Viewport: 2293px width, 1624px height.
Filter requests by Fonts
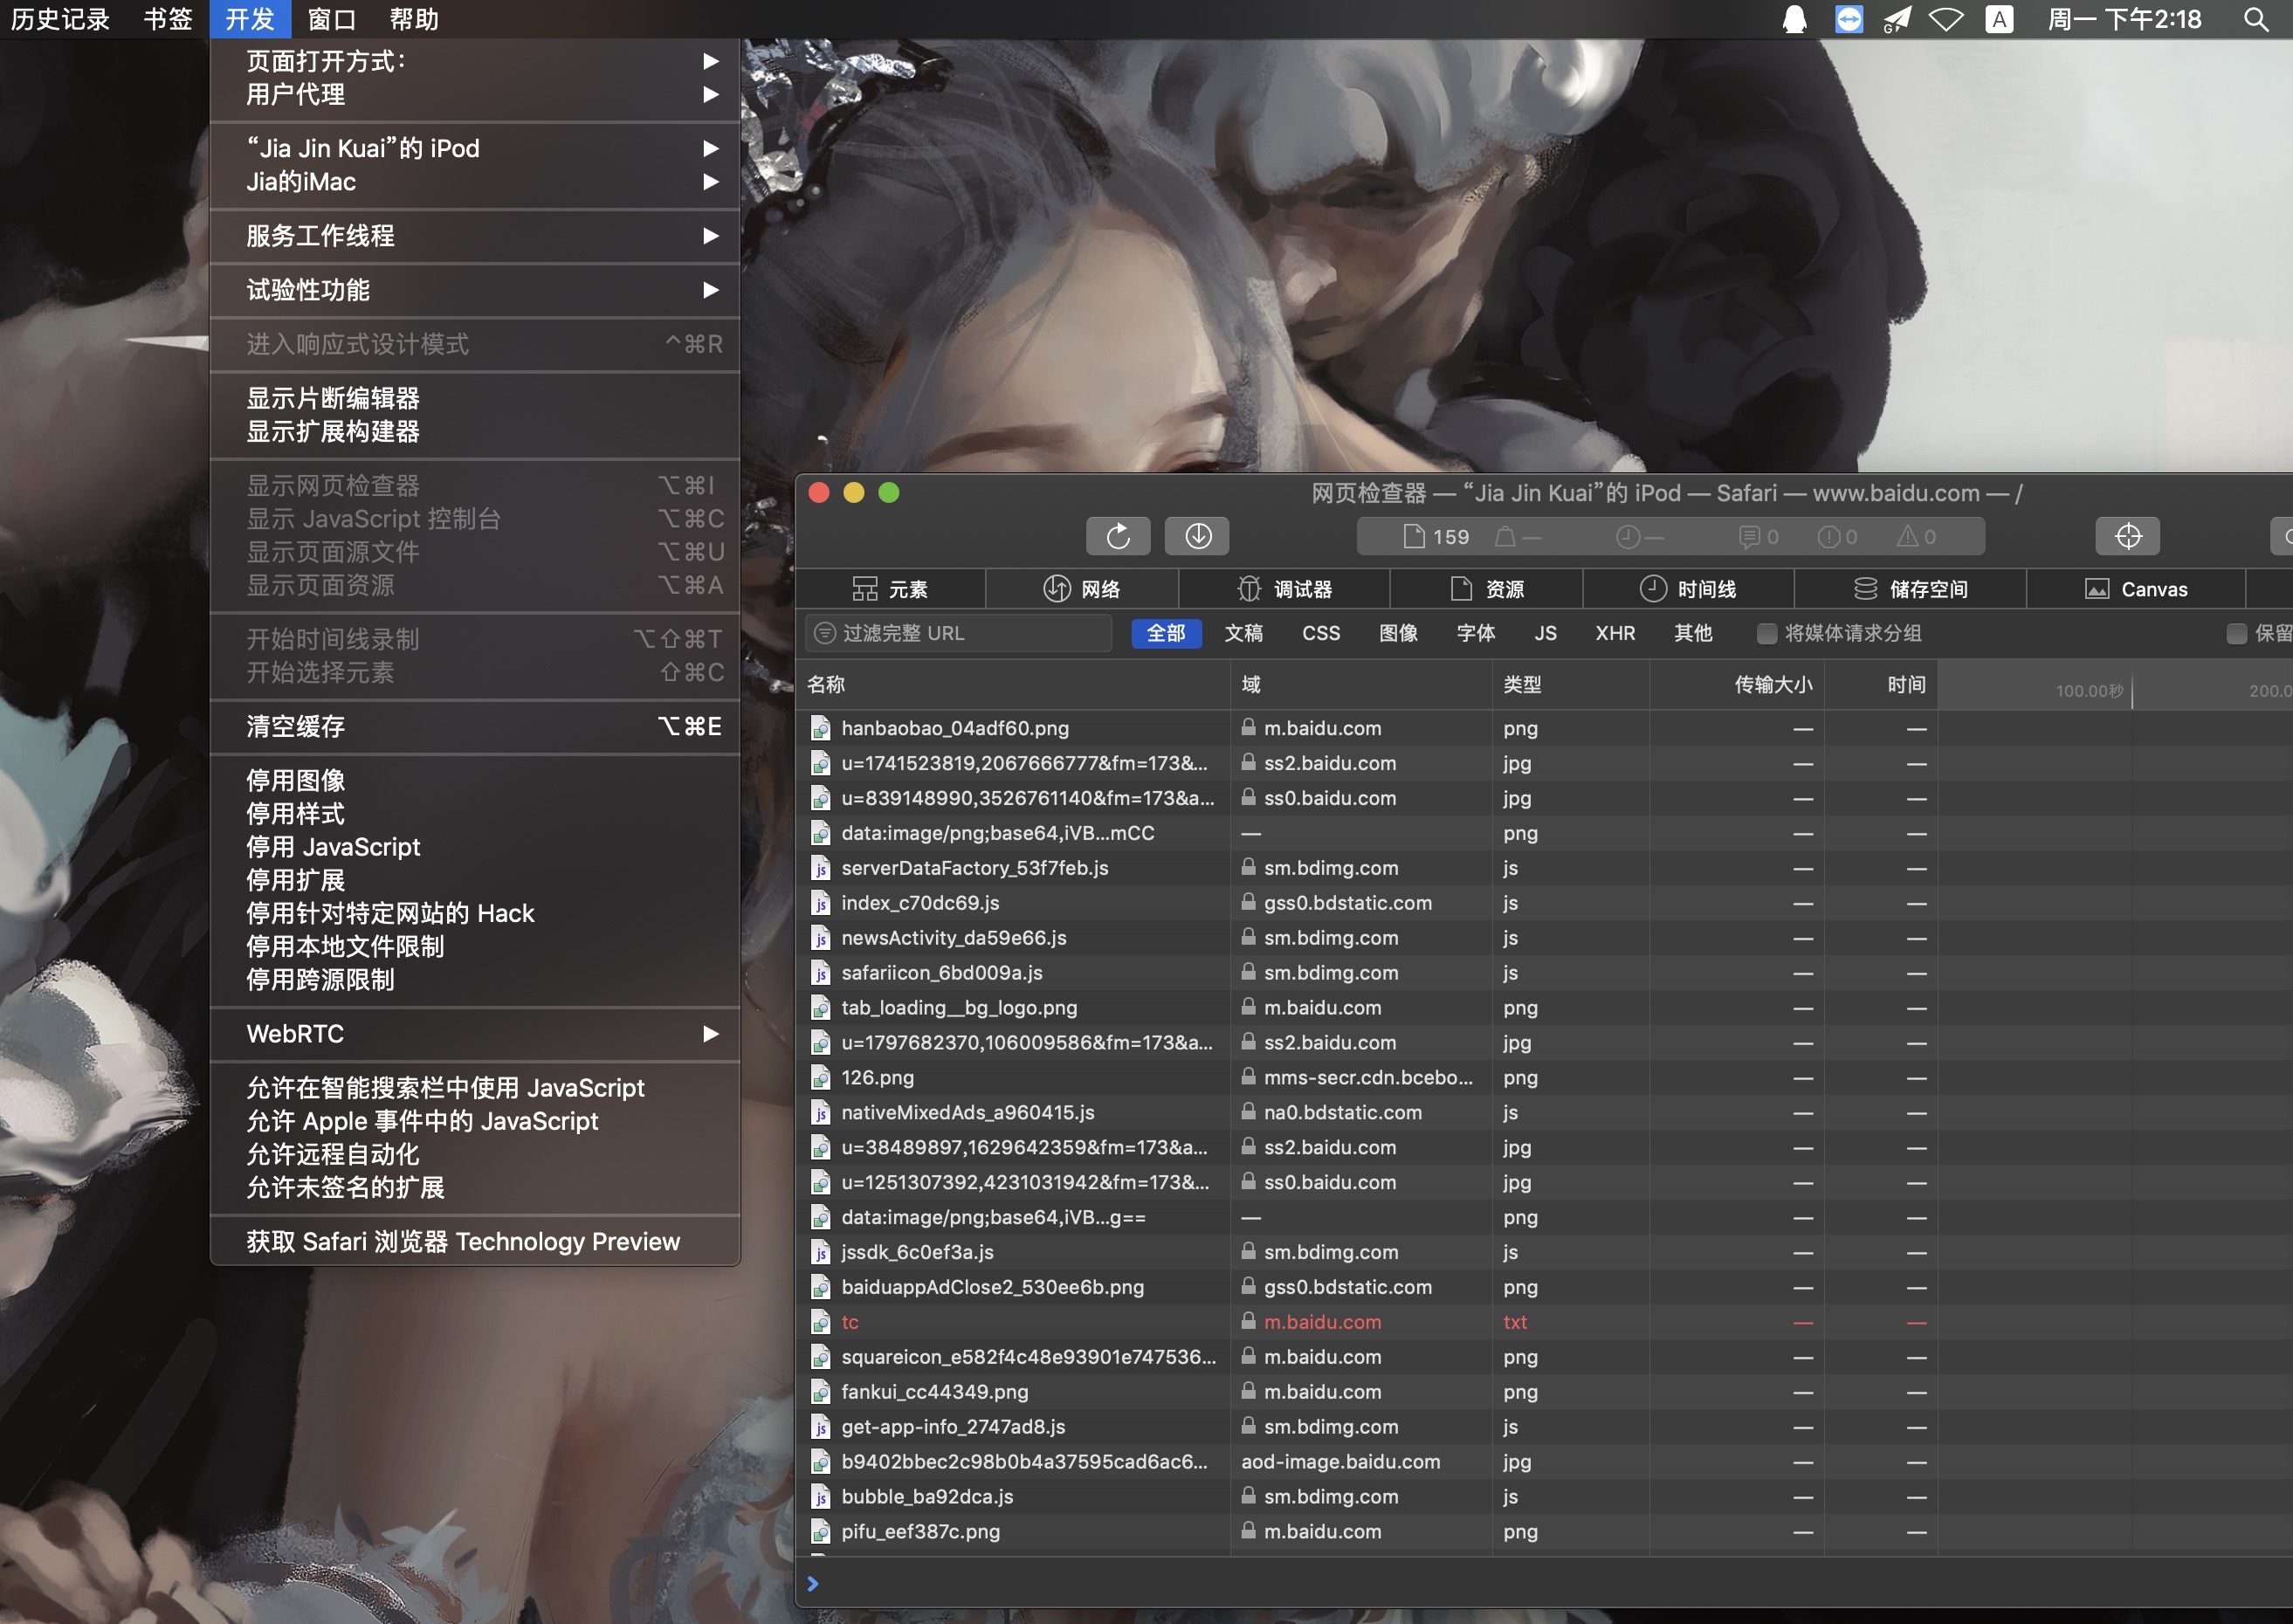click(x=1475, y=634)
